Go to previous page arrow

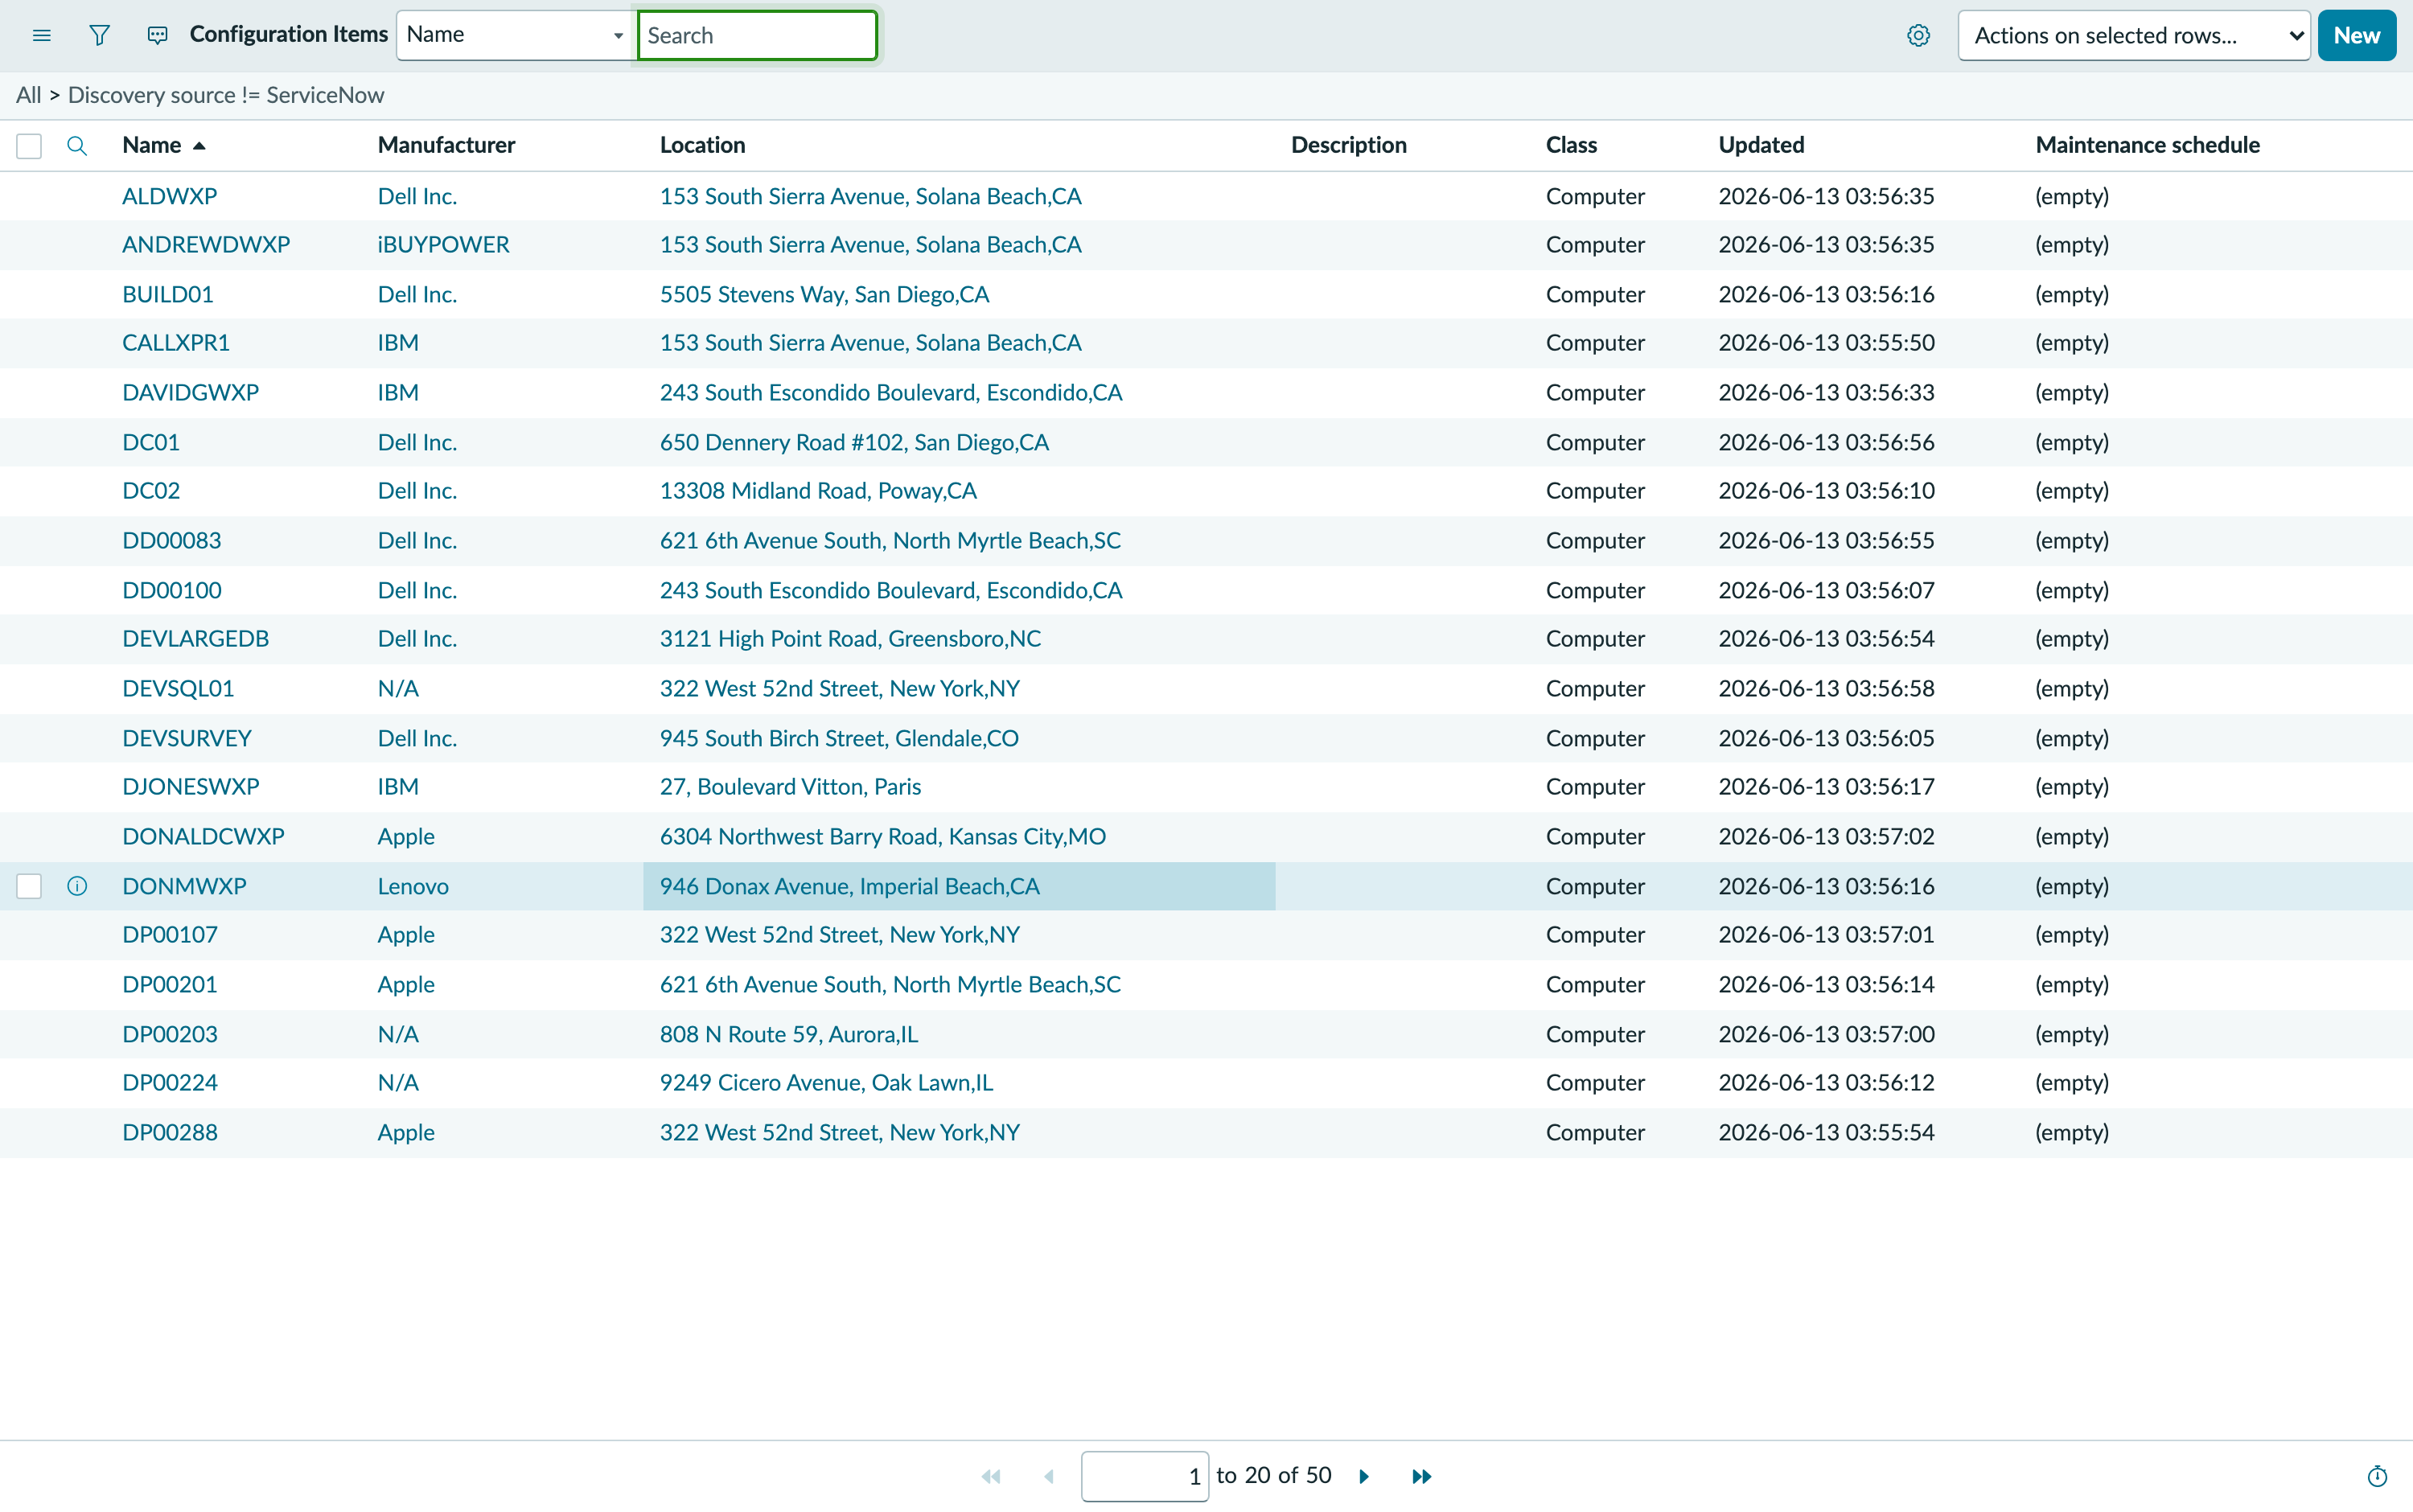pyautogui.click(x=1049, y=1476)
